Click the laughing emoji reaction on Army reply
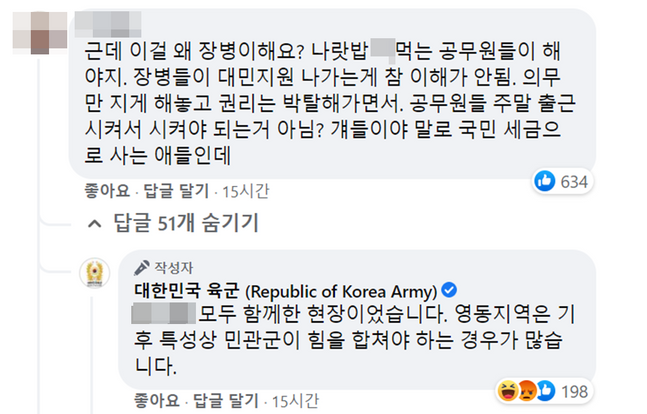Viewport: 647px width, 414px height. tap(504, 390)
